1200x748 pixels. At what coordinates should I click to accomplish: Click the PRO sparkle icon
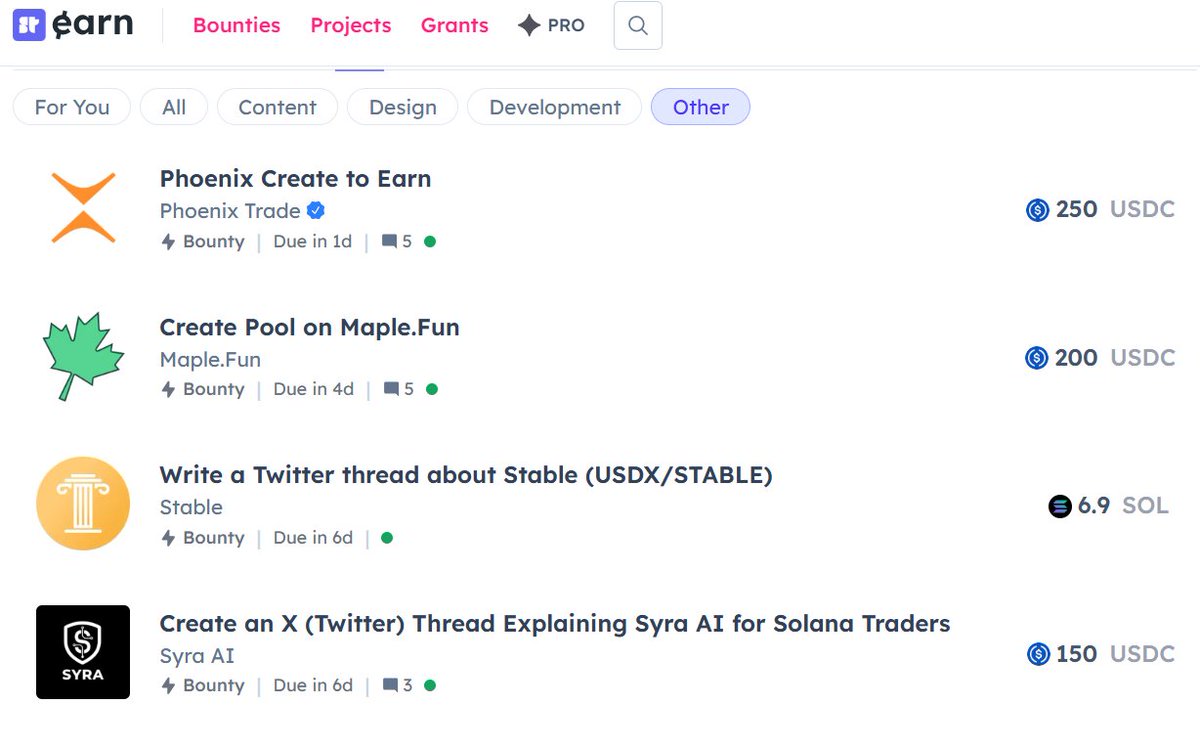pyautogui.click(x=529, y=26)
